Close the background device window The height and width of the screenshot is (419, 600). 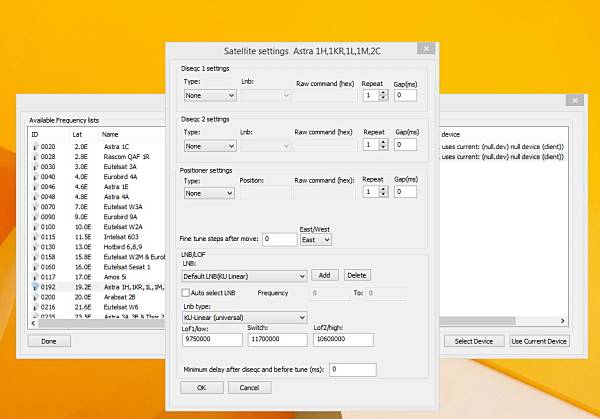coord(575,100)
